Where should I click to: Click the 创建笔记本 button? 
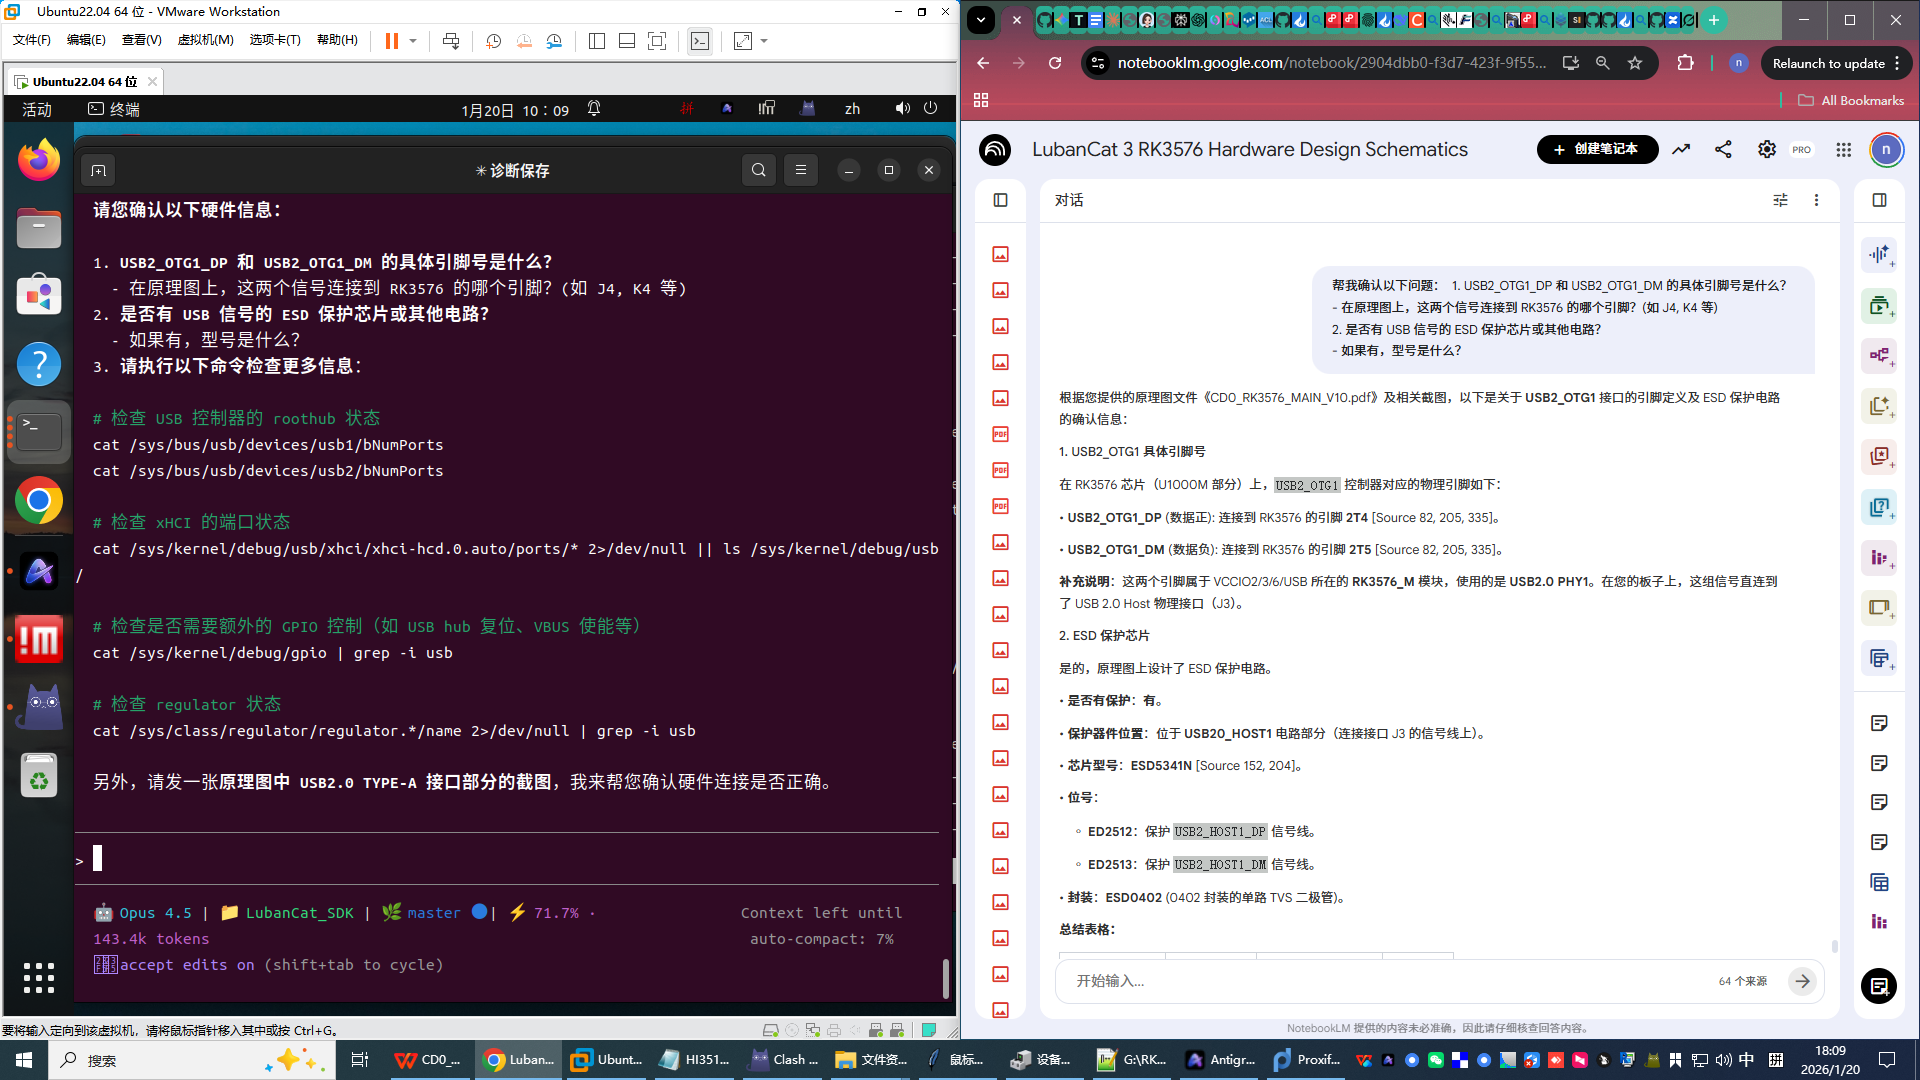click(x=1597, y=149)
